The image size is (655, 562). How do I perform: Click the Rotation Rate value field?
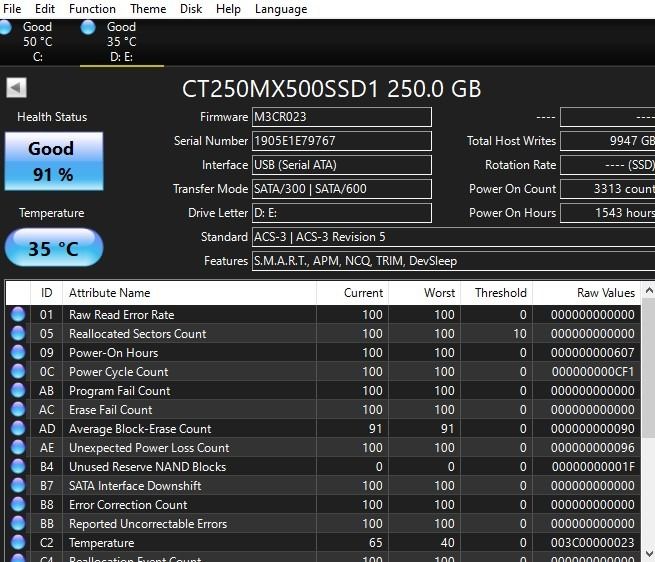pos(607,165)
